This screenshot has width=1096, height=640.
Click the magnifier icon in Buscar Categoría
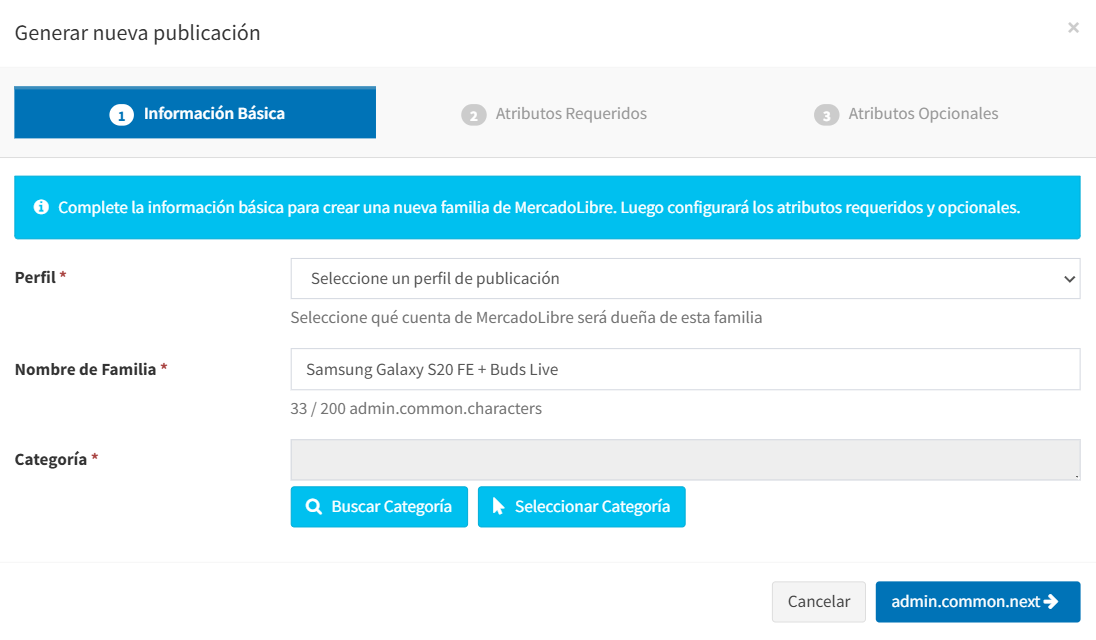click(314, 507)
